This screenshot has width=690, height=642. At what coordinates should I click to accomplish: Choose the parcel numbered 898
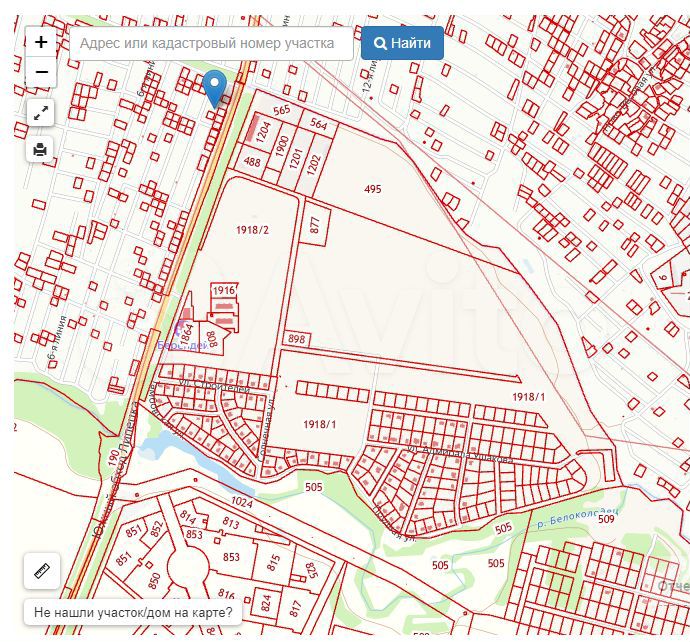click(x=296, y=340)
